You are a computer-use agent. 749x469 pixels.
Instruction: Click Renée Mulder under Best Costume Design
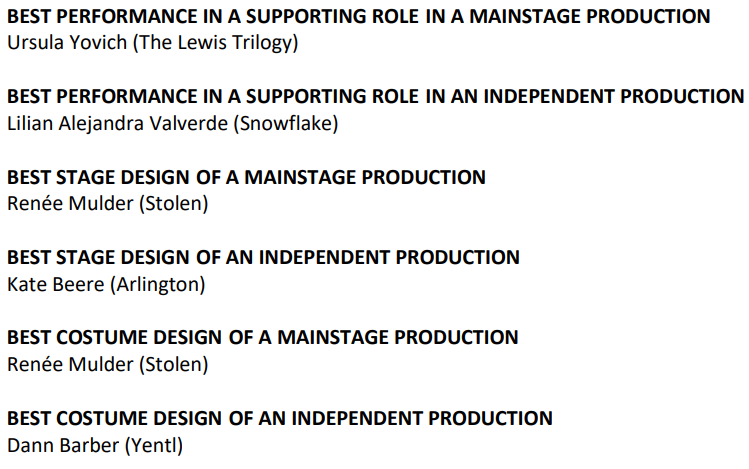click(70, 364)
